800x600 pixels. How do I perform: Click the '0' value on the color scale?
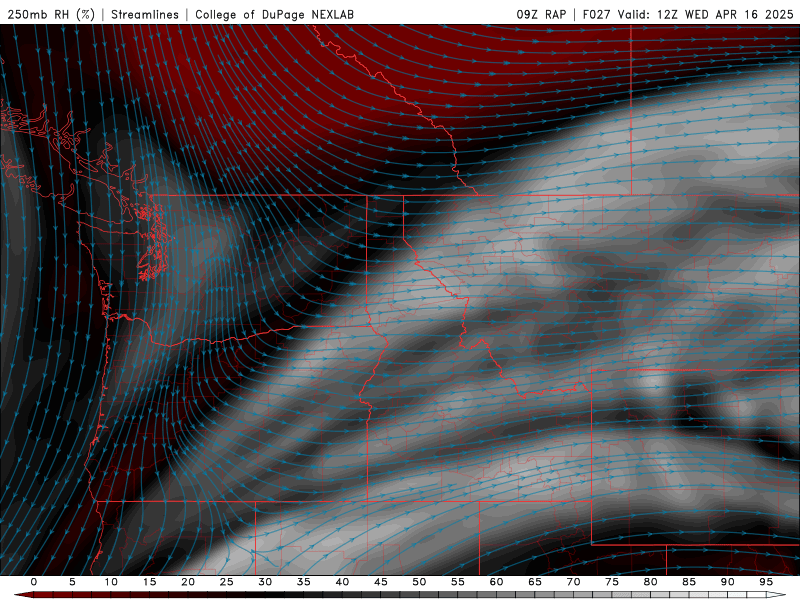(x=34, y=582)
